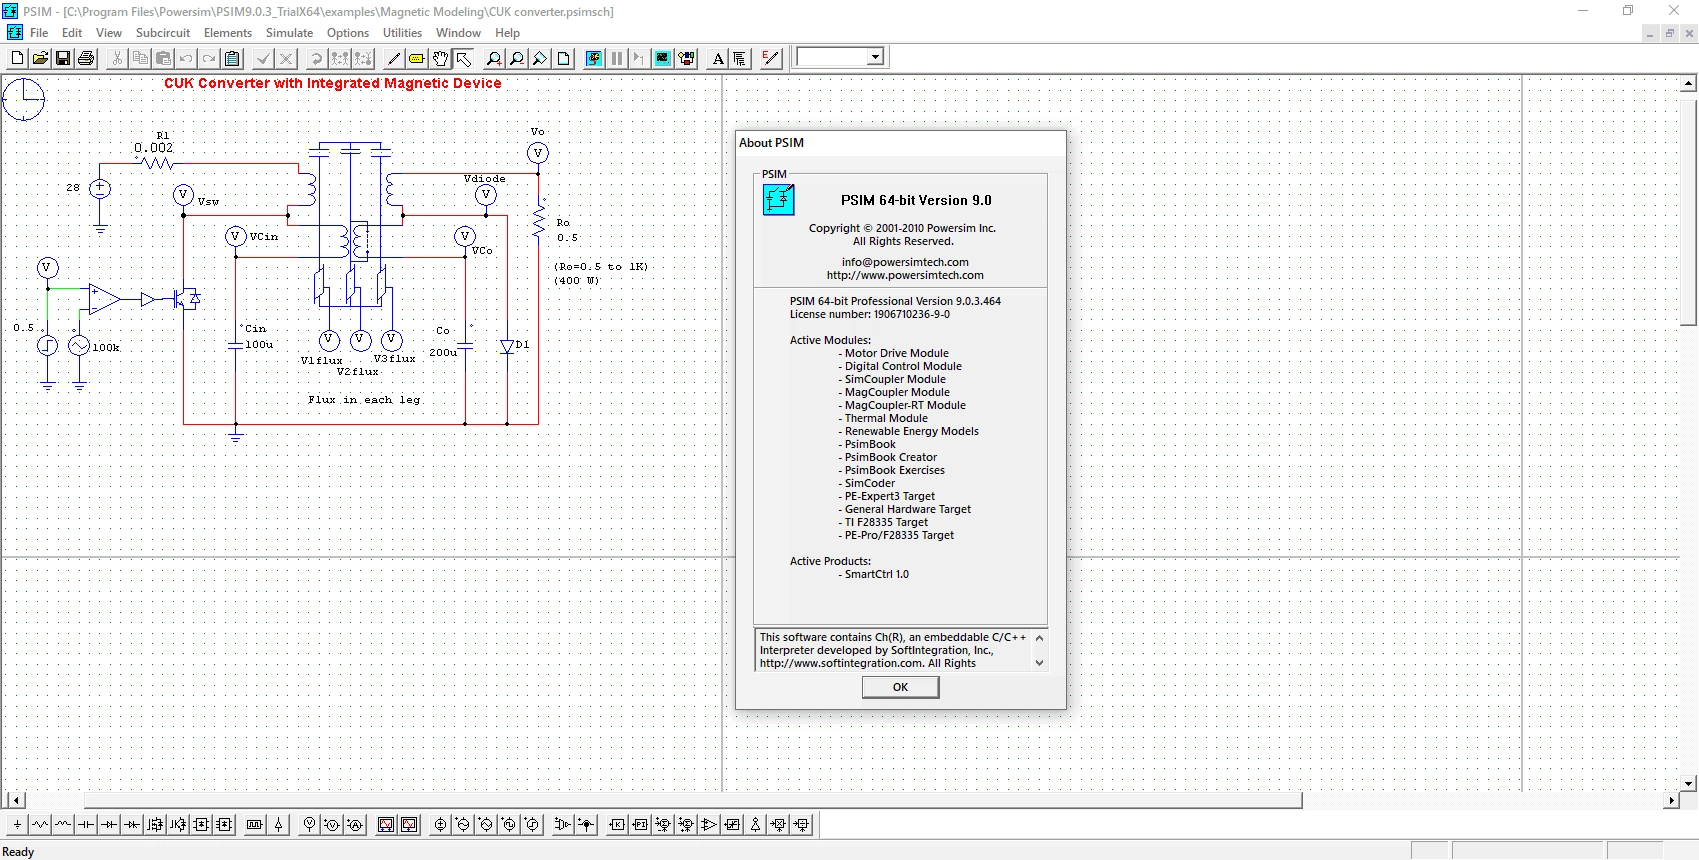
Task: Click the simulation control clock element
Action: 24,100
